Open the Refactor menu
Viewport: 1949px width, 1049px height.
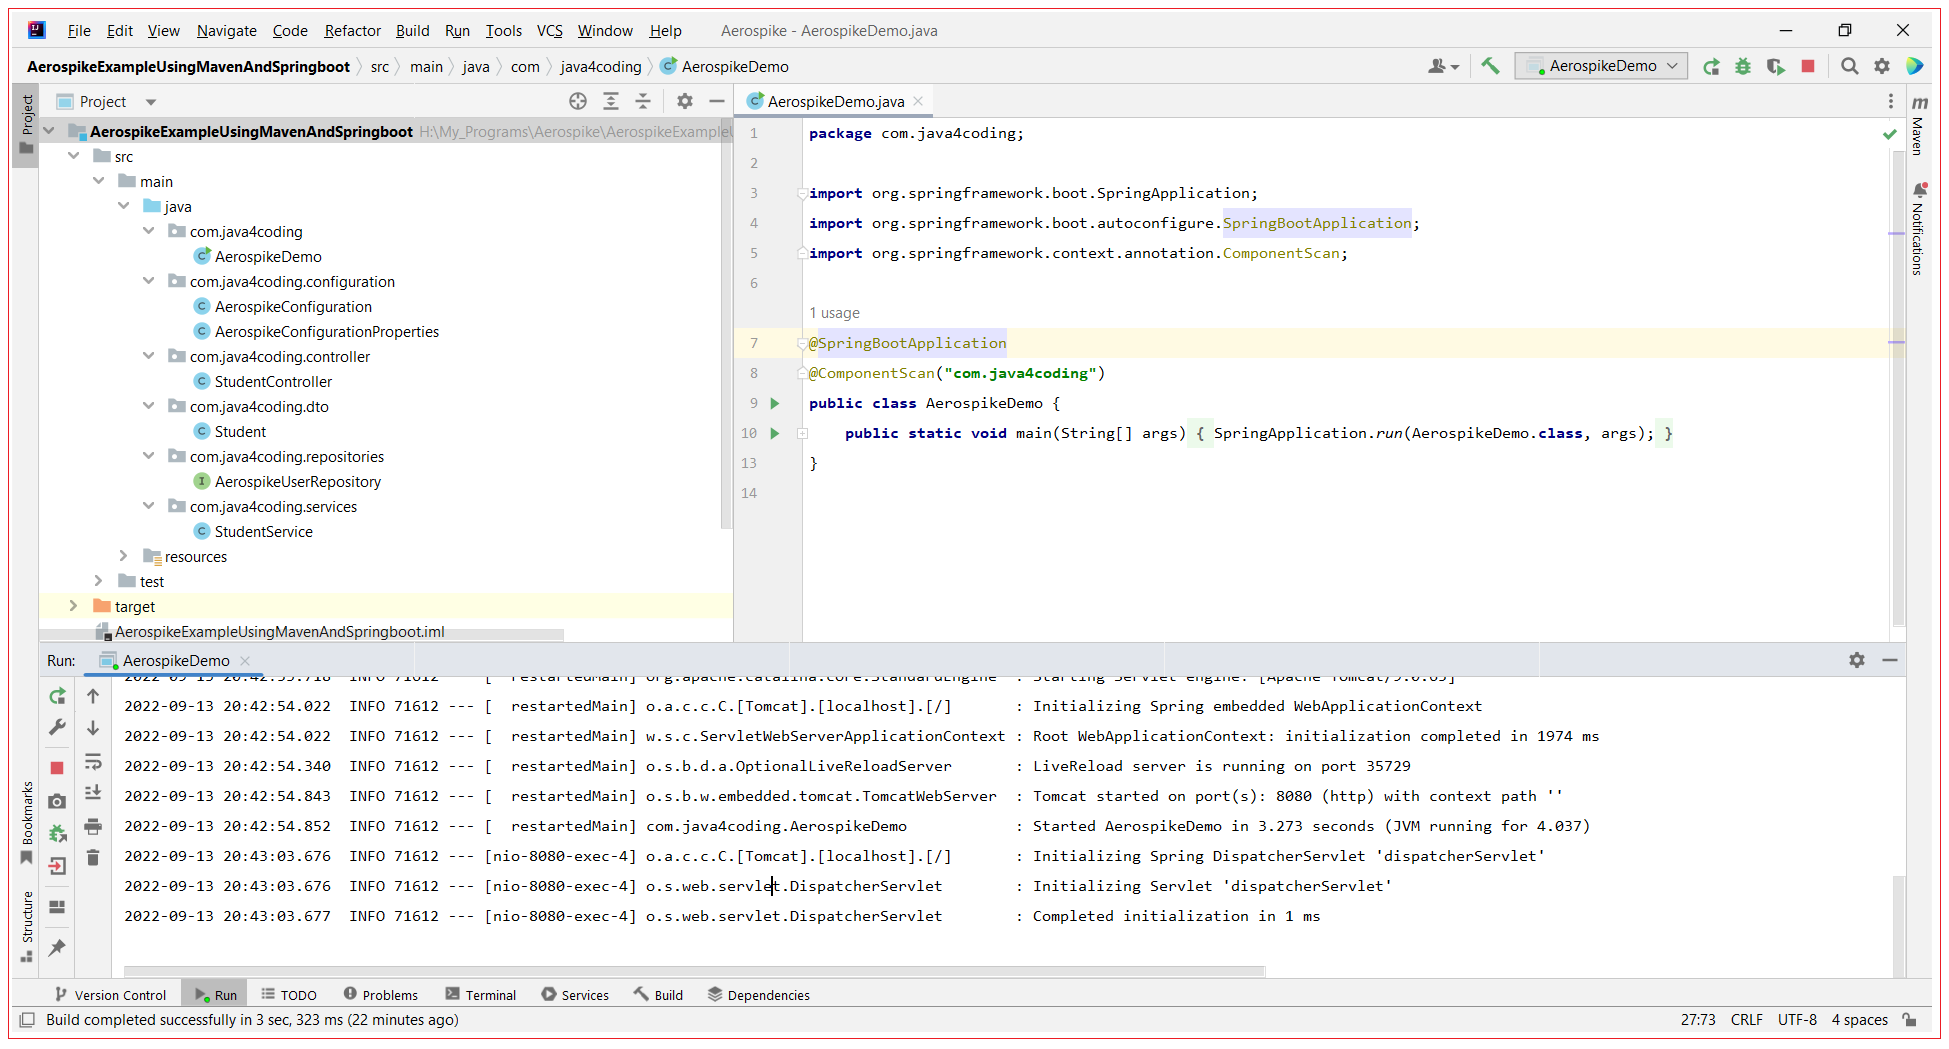click(x=352, y=31)
